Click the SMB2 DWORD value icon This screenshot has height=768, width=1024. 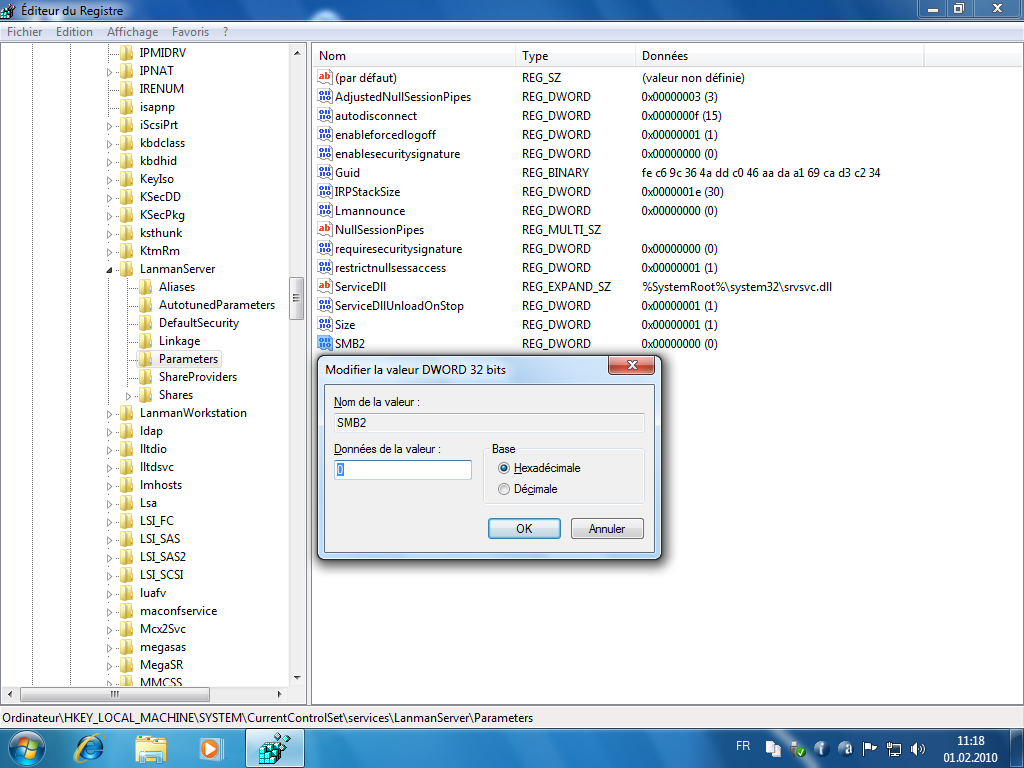[324, 344]
